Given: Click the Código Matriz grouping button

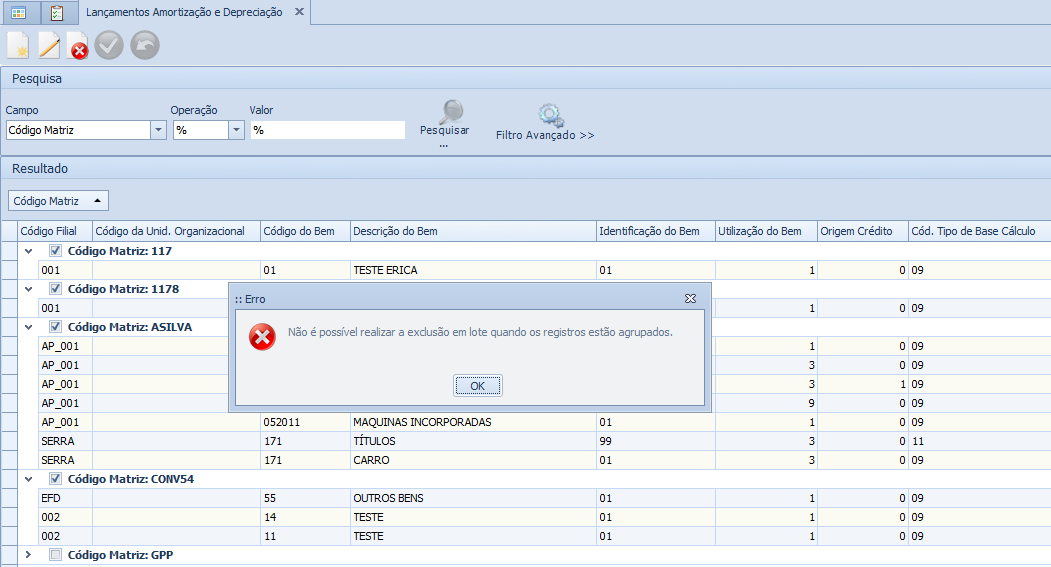Looking at the screenshot, I should point(57,201).
